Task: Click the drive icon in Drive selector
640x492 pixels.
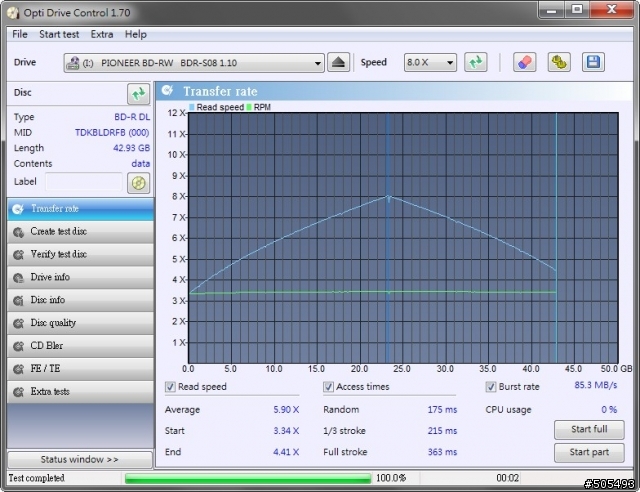Action: click(x=73, y=63)
